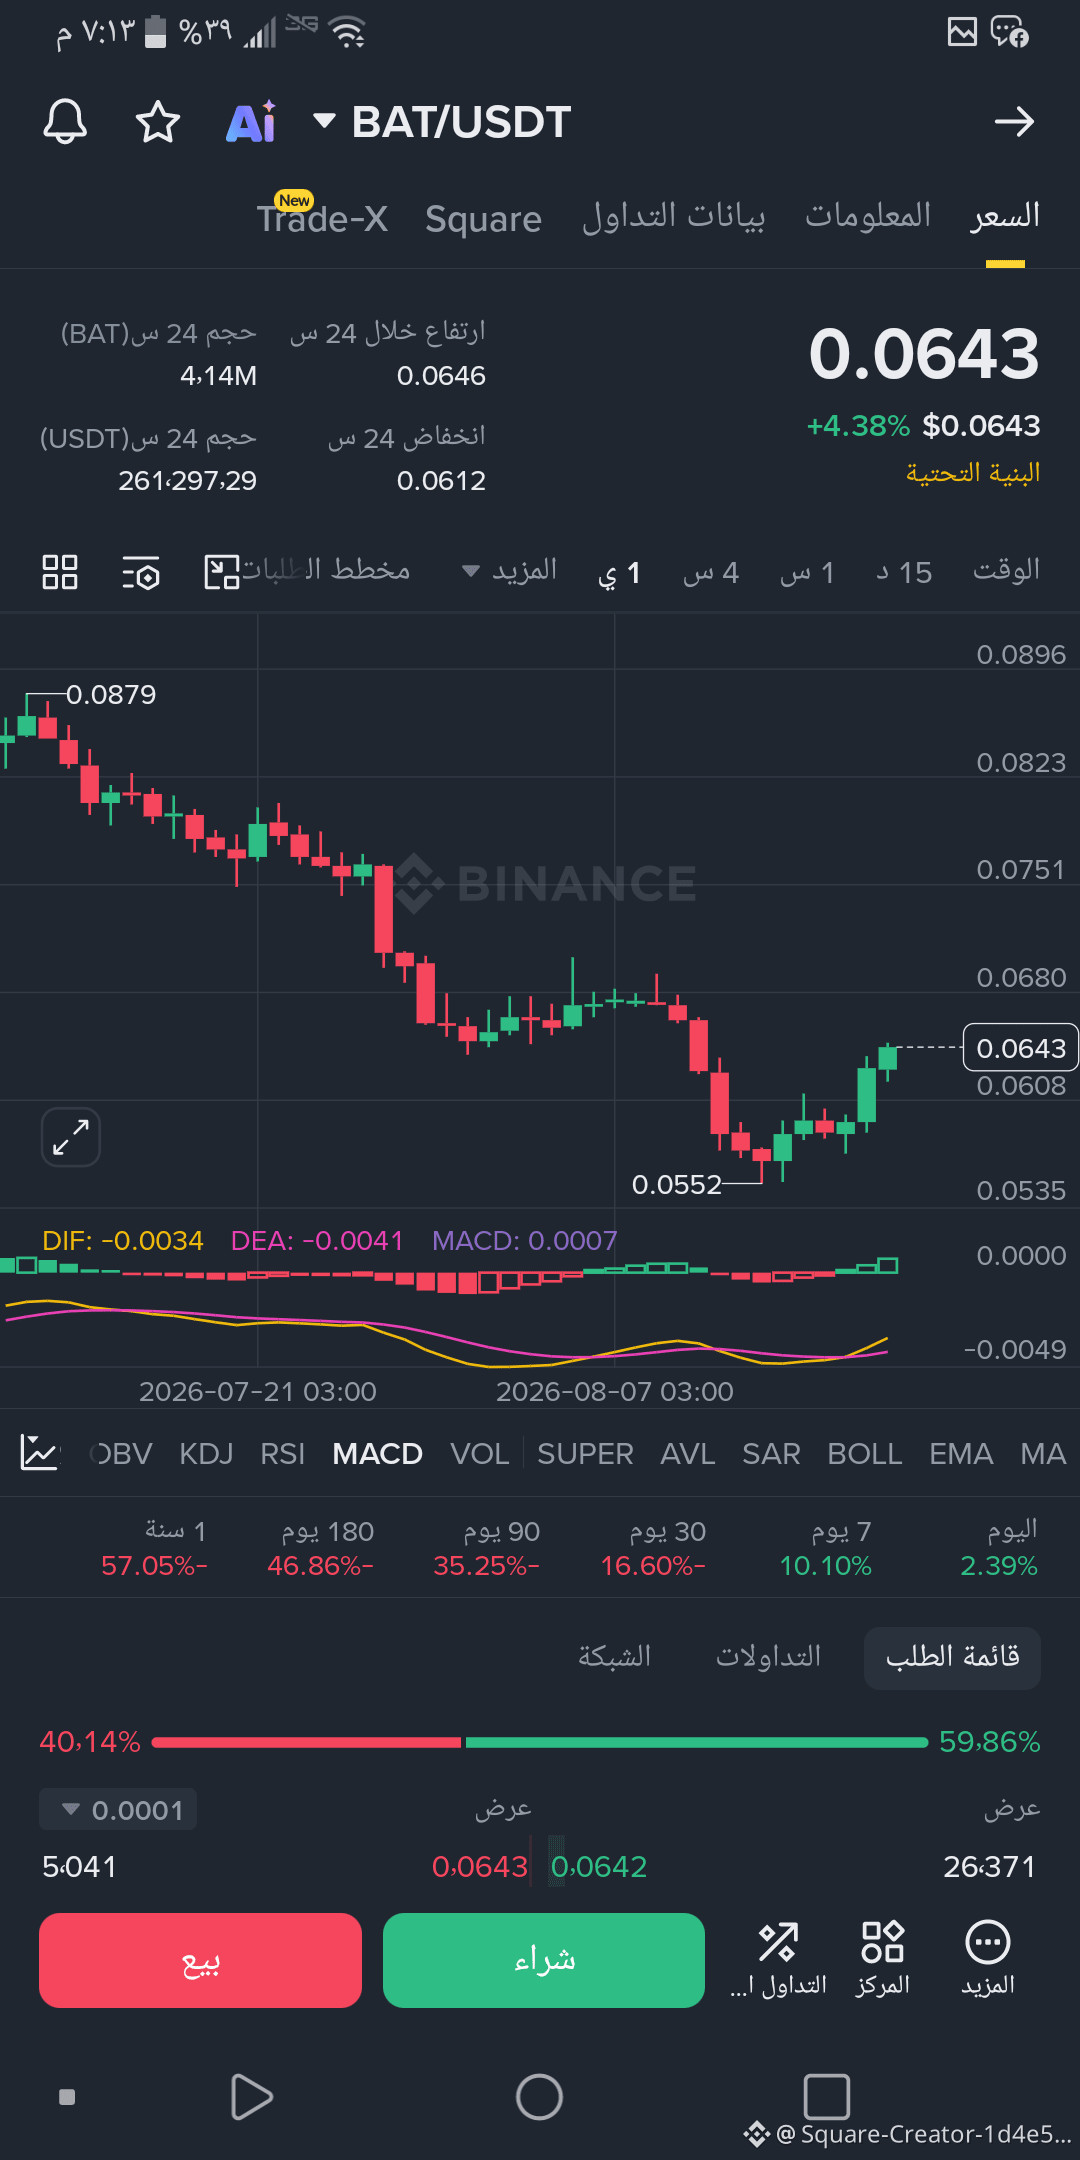Open the المركز hub icon
The image size is (1080, 2160).
tap(883, 1958)
